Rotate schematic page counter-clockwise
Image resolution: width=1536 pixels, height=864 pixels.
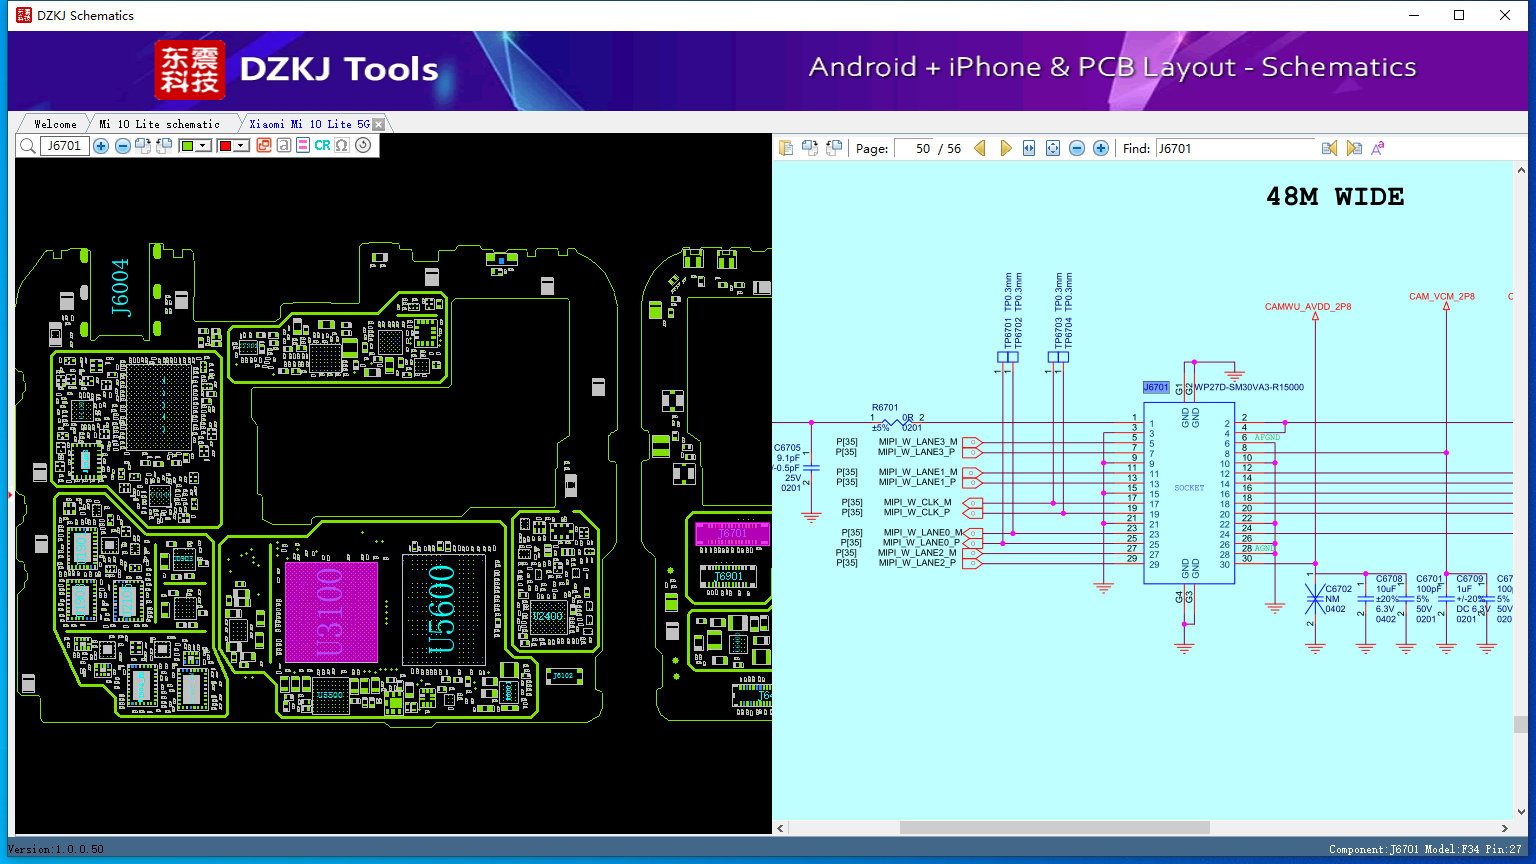point(833,148)
